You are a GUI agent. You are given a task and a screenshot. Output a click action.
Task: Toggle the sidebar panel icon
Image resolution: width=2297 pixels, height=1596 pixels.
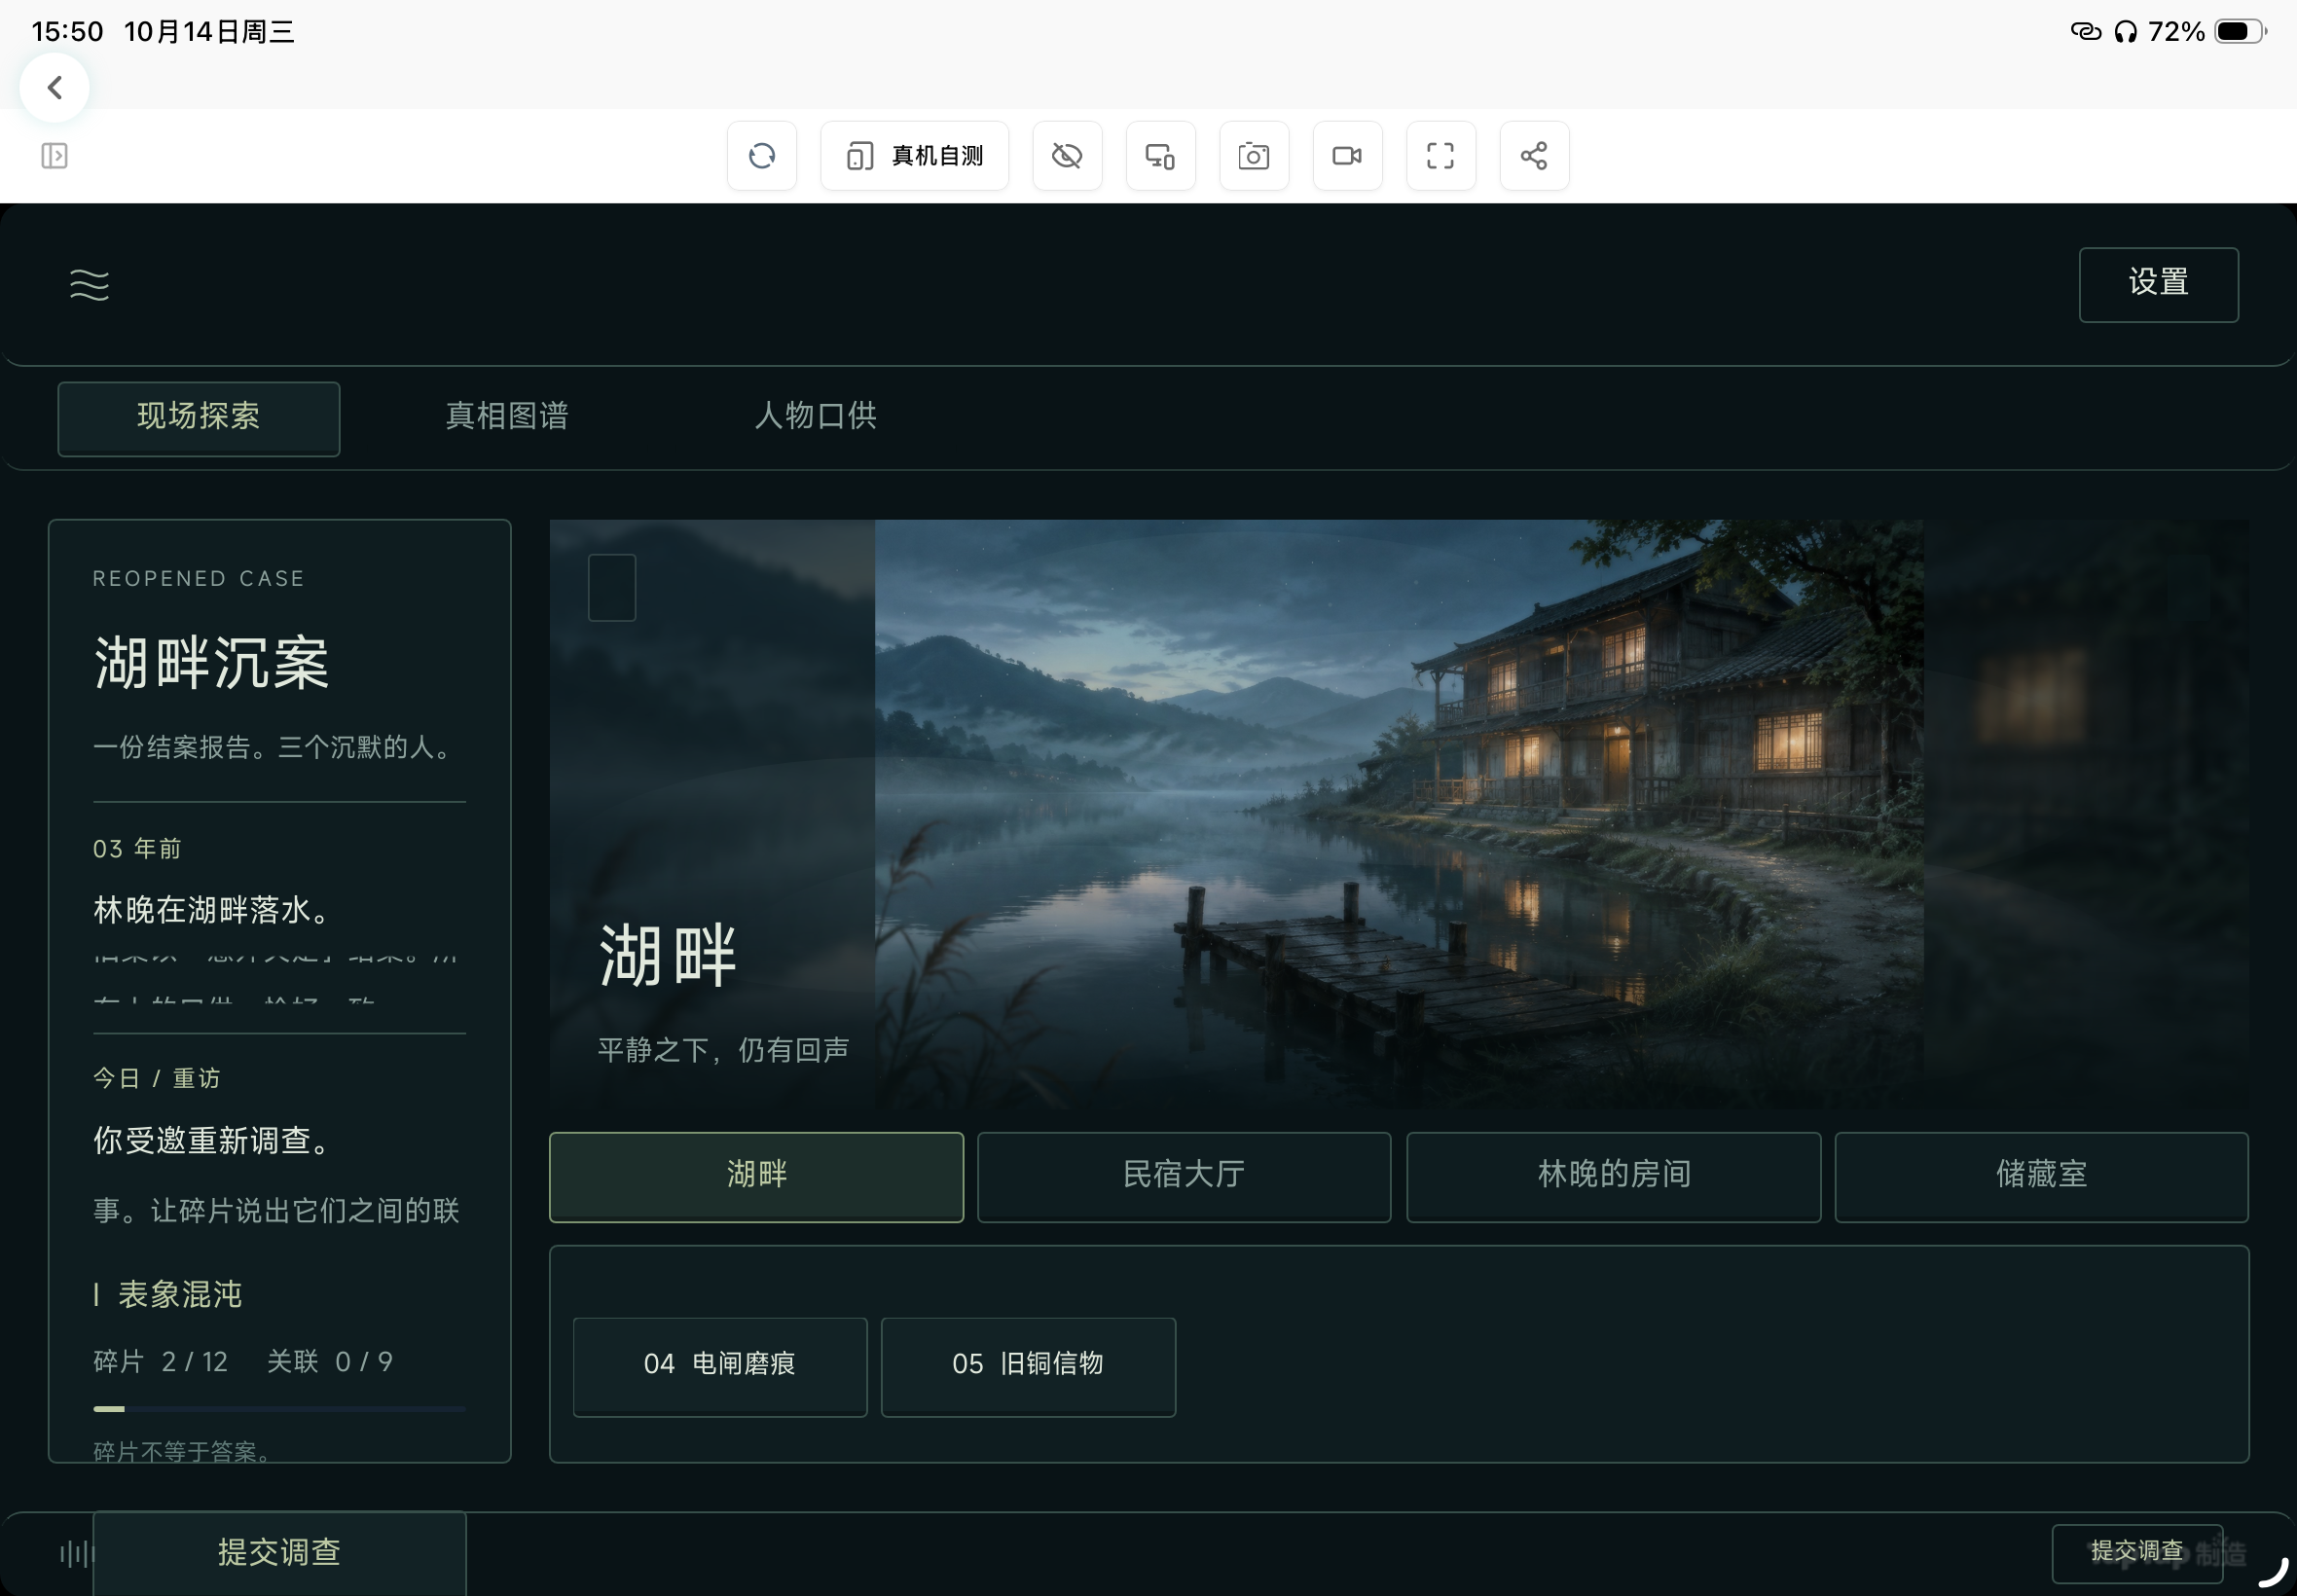coord(55,156)
